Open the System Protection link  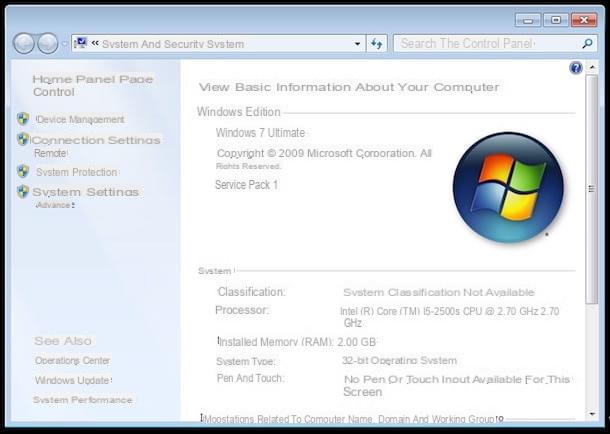(77, 172)
